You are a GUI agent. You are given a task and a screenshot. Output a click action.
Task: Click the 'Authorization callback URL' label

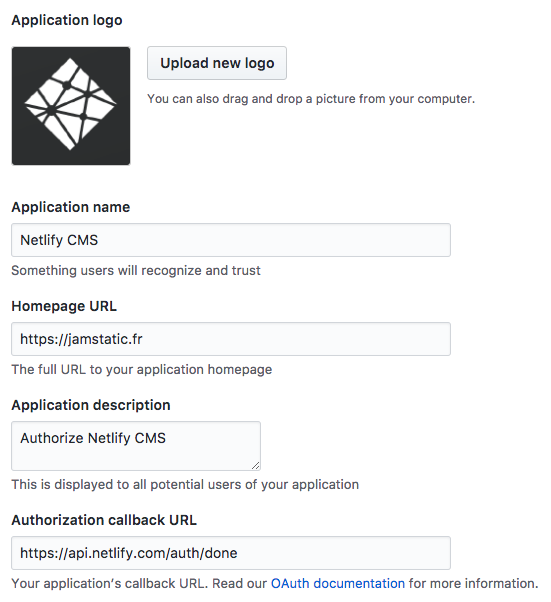(104, 520)
